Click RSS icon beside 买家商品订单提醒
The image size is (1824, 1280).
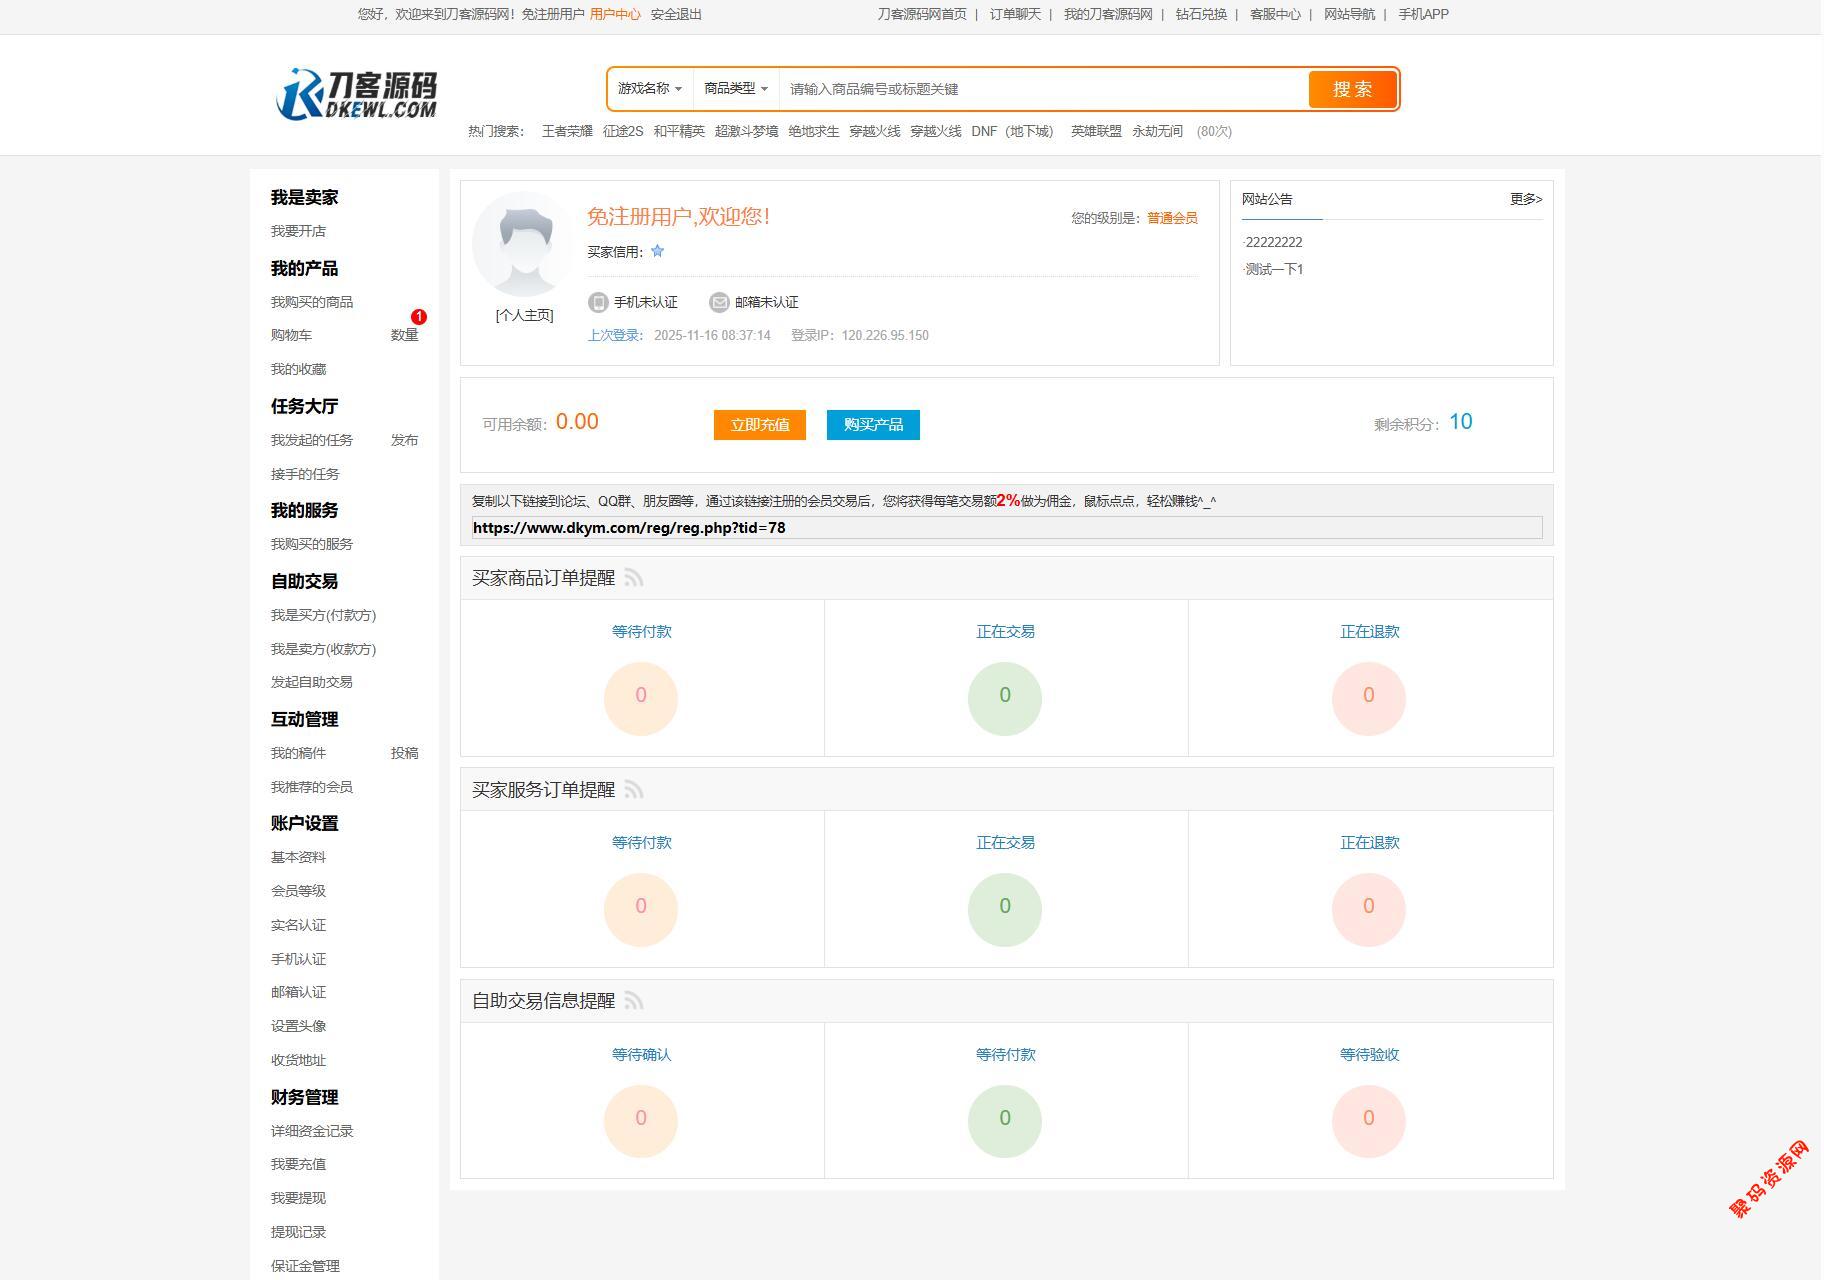(634, 578)
